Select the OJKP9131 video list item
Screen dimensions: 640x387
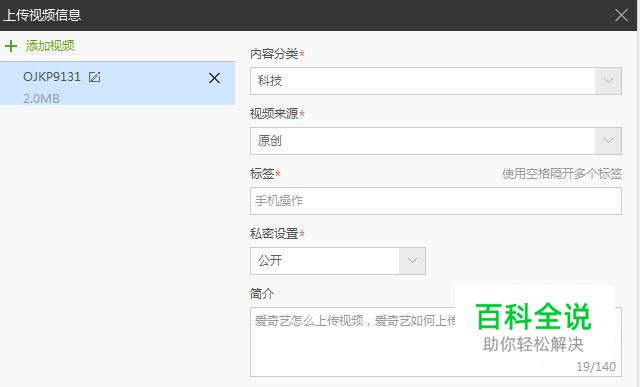tap(118, 83)
